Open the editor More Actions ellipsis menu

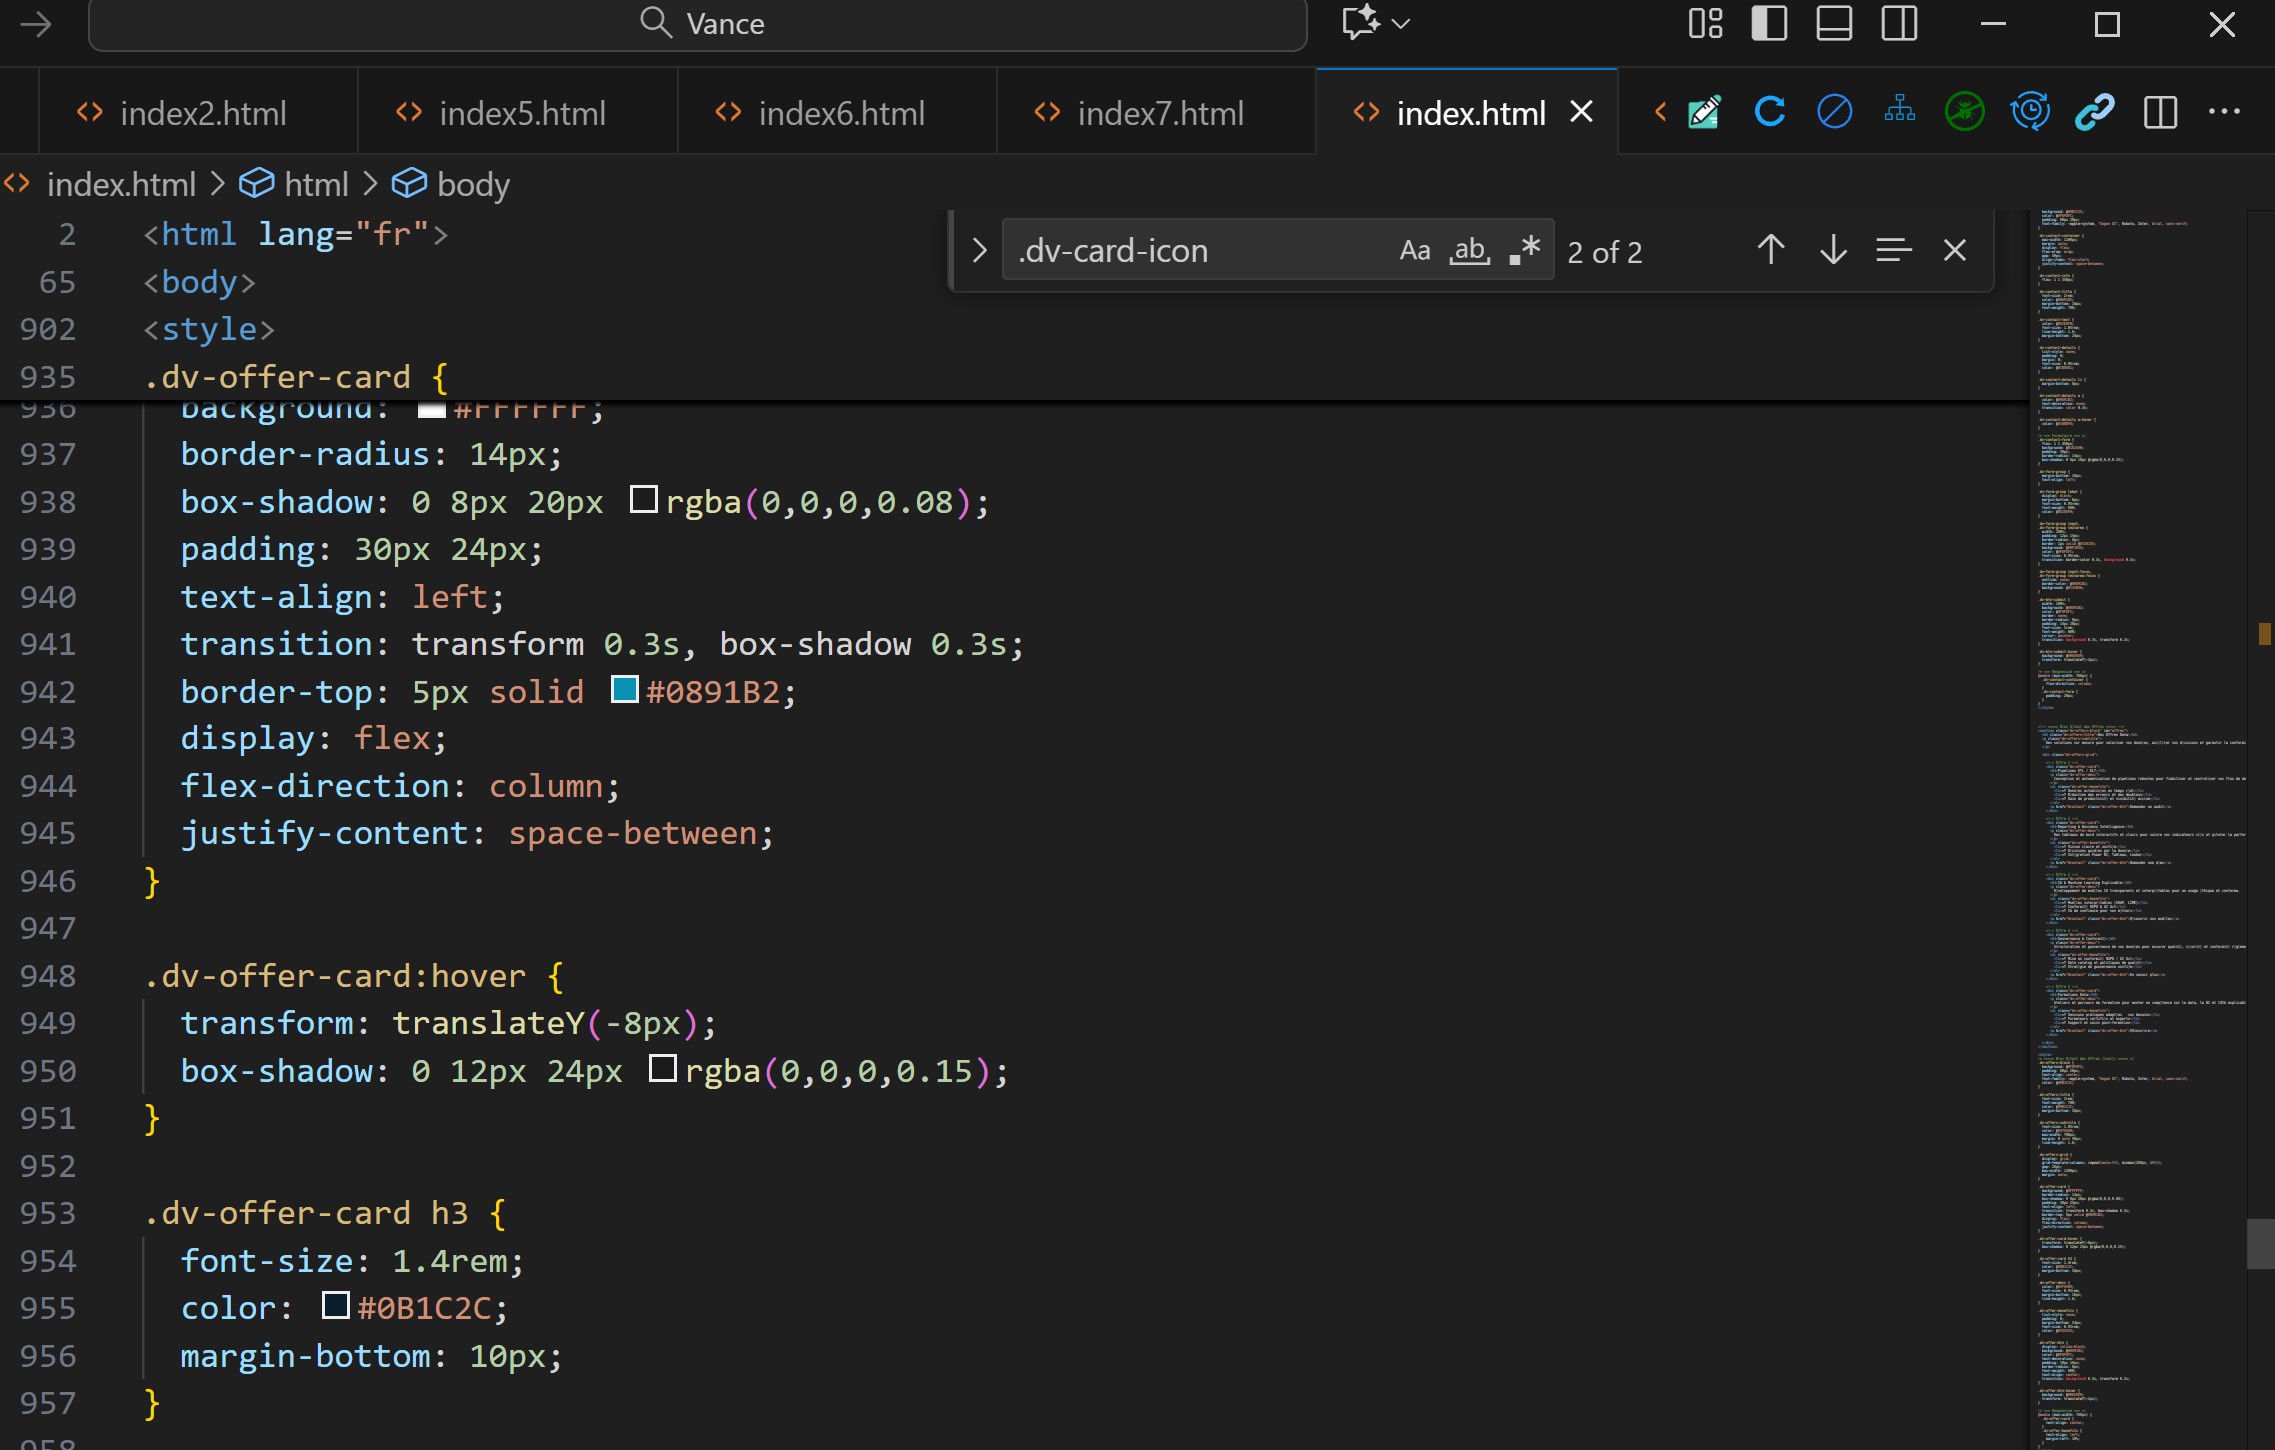[x=2224, y=112]
